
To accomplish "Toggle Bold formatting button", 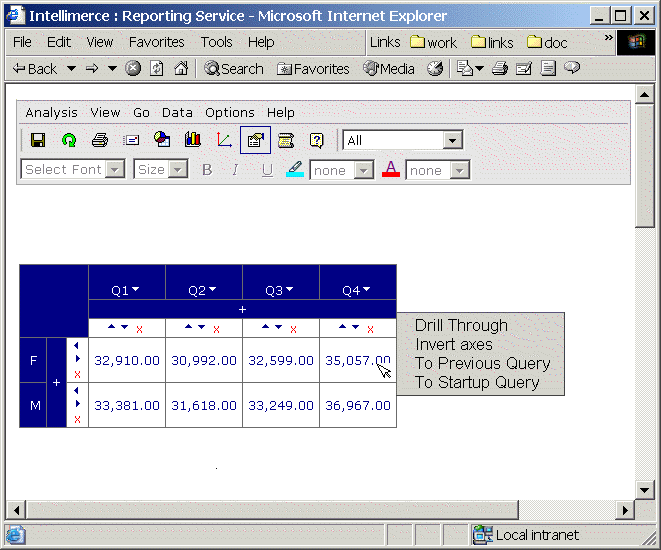I will tap(207, 170).
